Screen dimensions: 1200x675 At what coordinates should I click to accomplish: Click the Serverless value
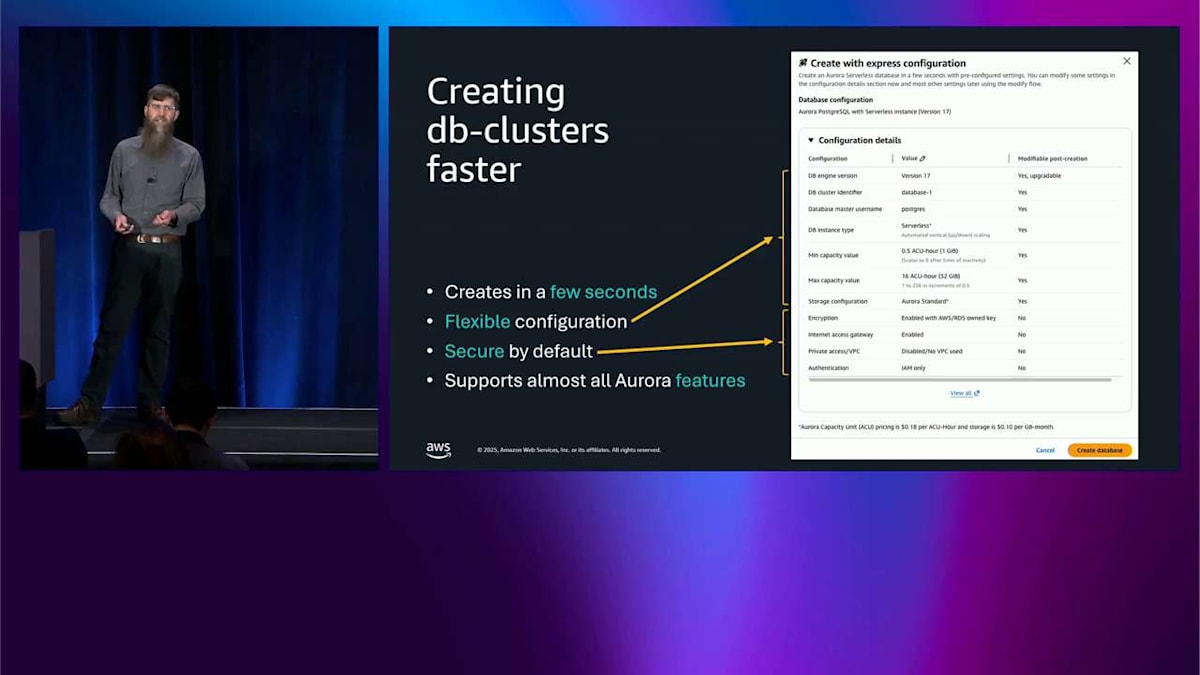pyautogui.click(x=917, y=226)
